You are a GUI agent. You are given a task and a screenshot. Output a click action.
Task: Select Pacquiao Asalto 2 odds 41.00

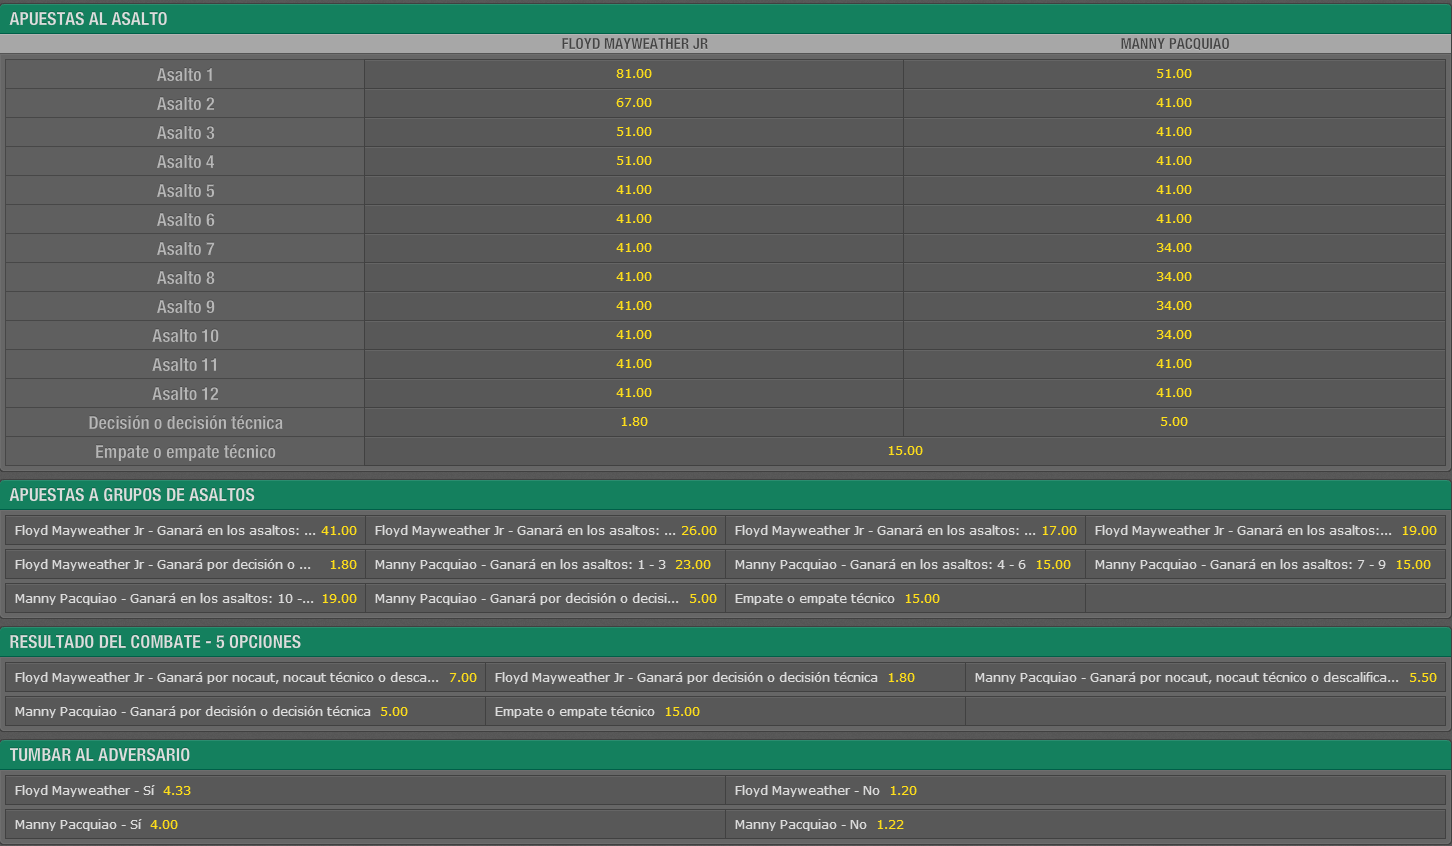pyautogui.click(x=1174, y=103)
